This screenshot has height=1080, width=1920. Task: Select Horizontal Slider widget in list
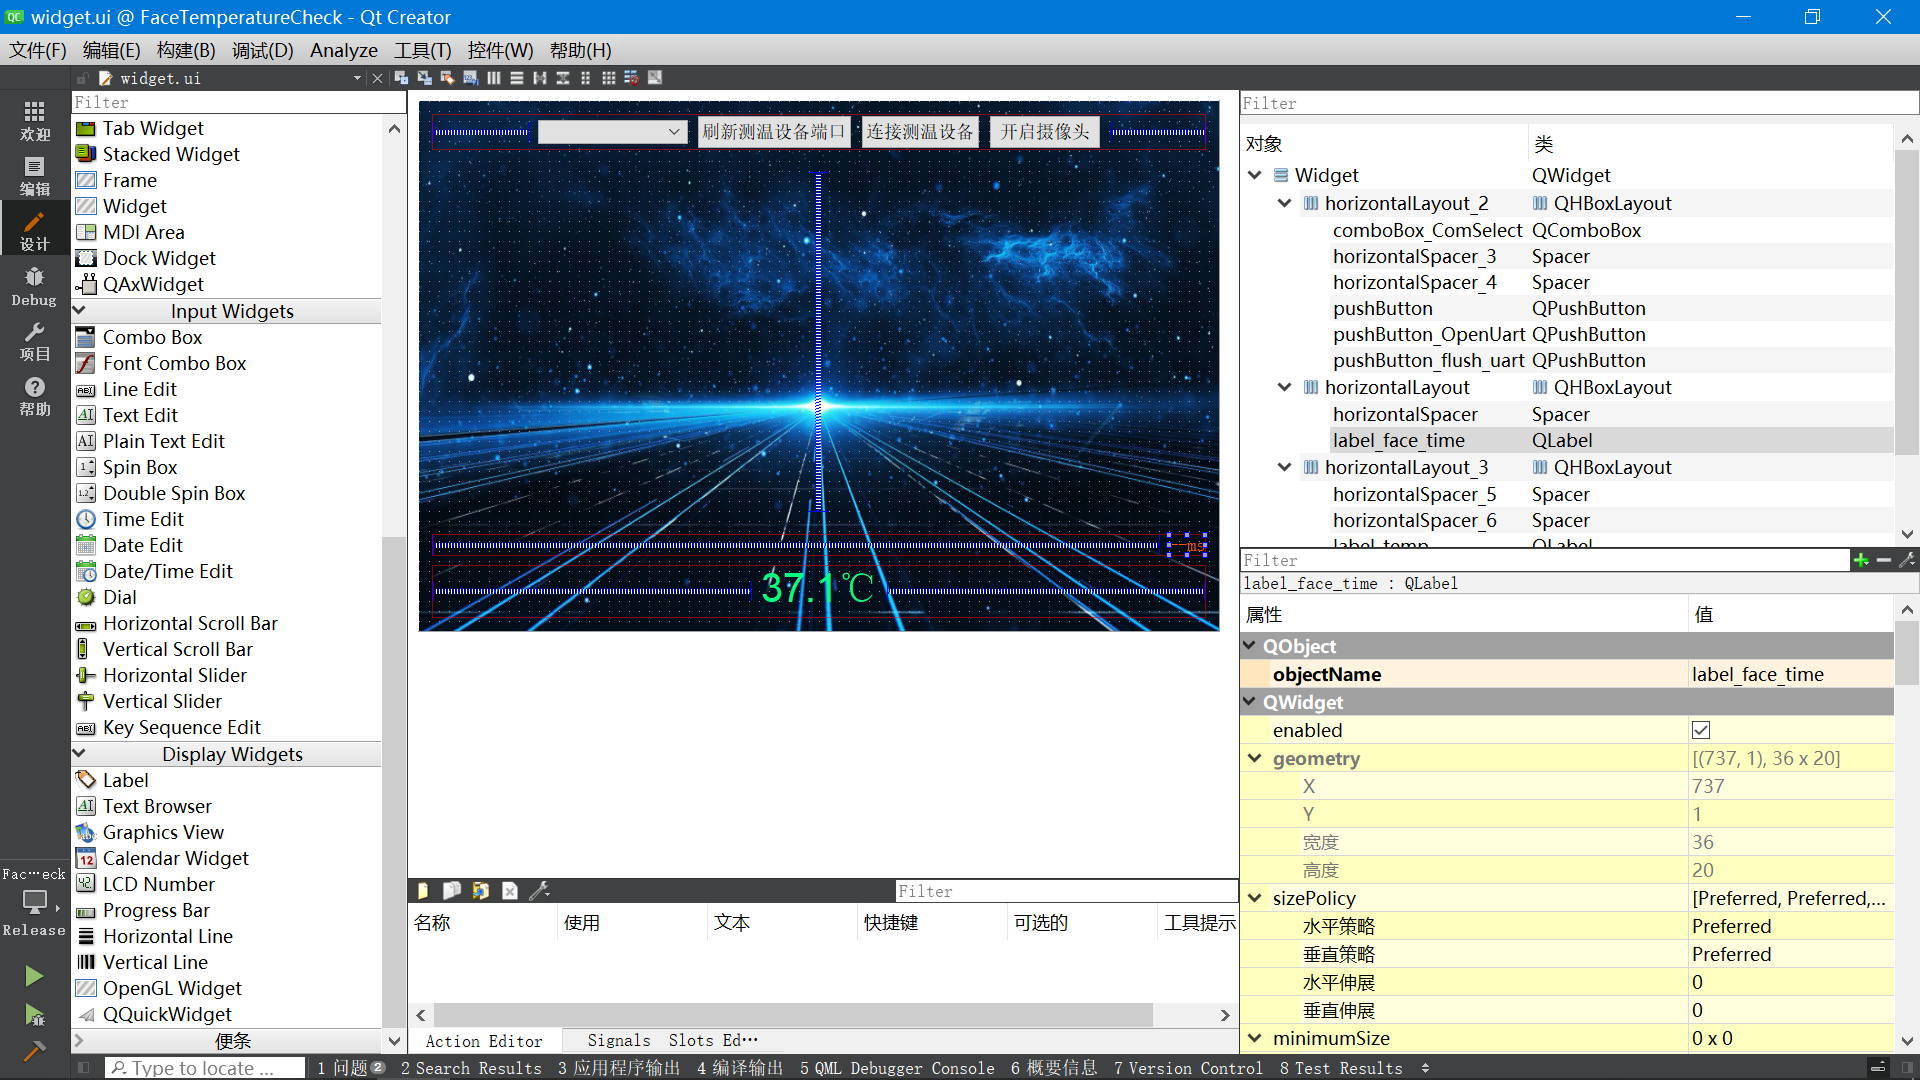(x=174, y=675)
